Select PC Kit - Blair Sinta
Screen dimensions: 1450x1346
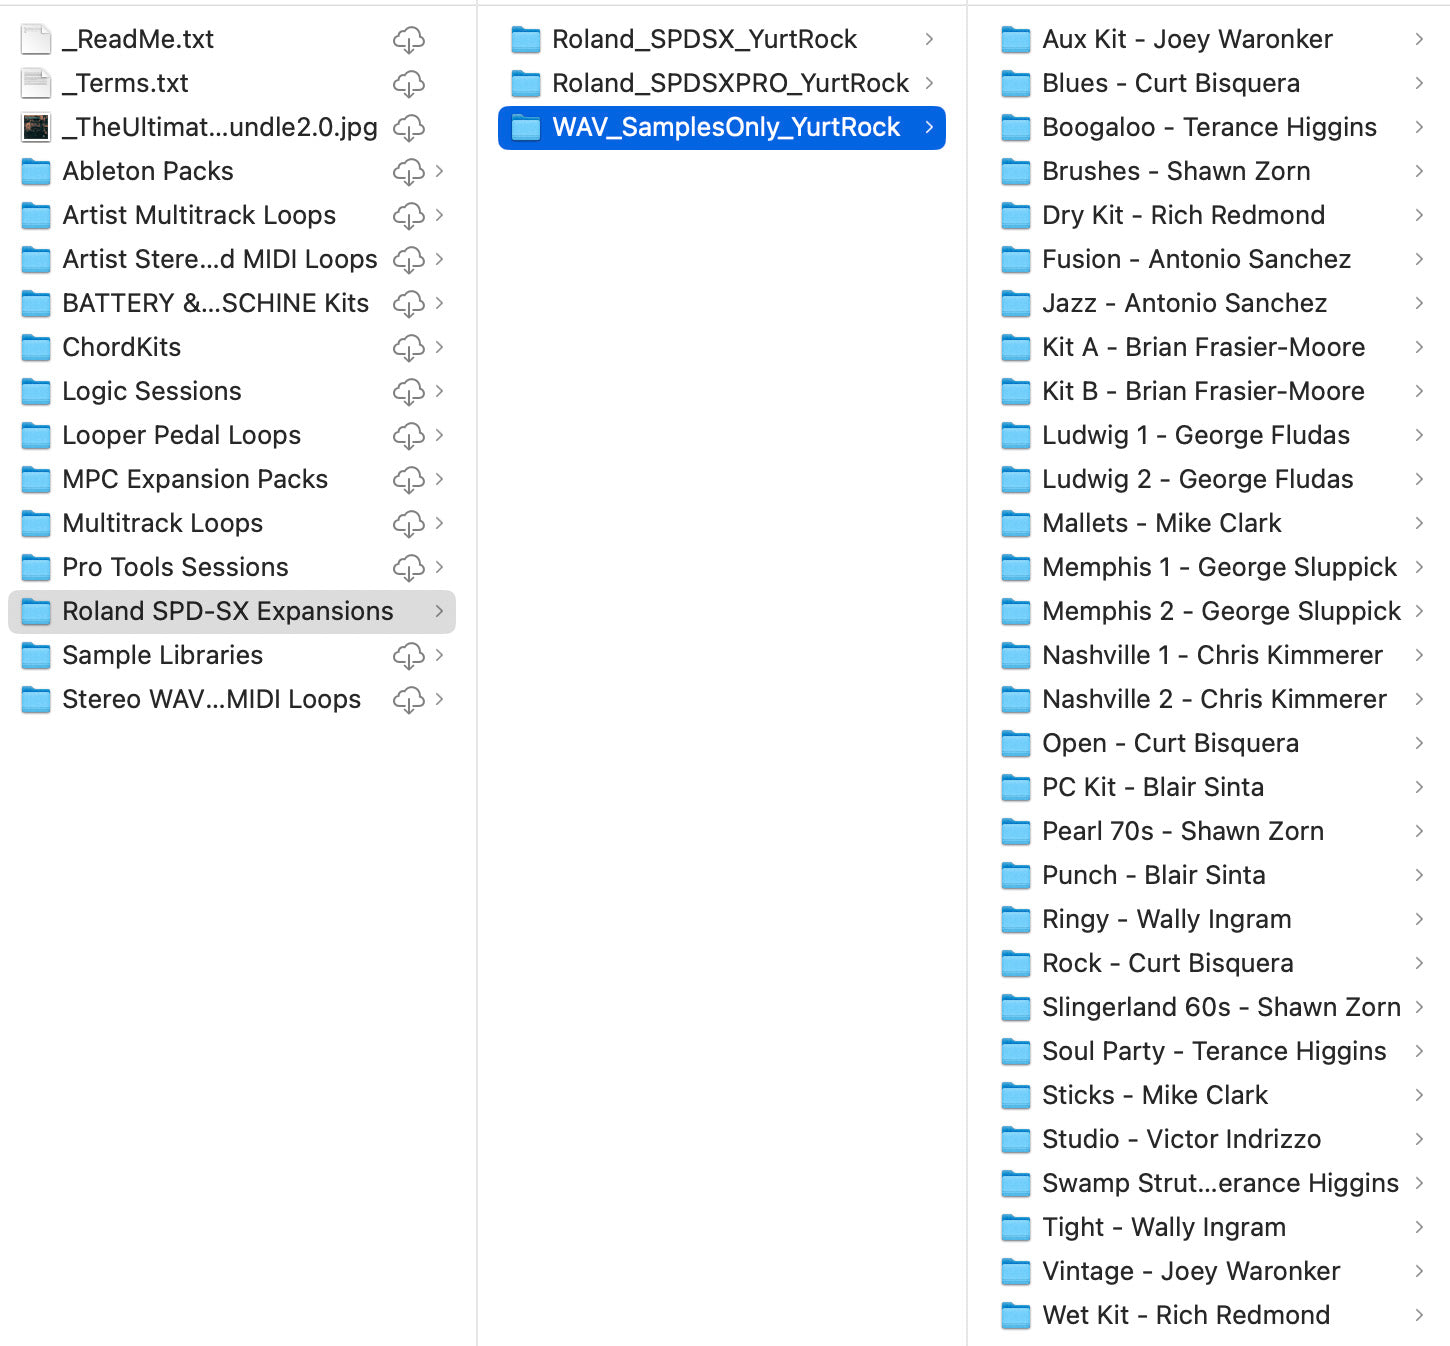click(x=1212, y=787)
